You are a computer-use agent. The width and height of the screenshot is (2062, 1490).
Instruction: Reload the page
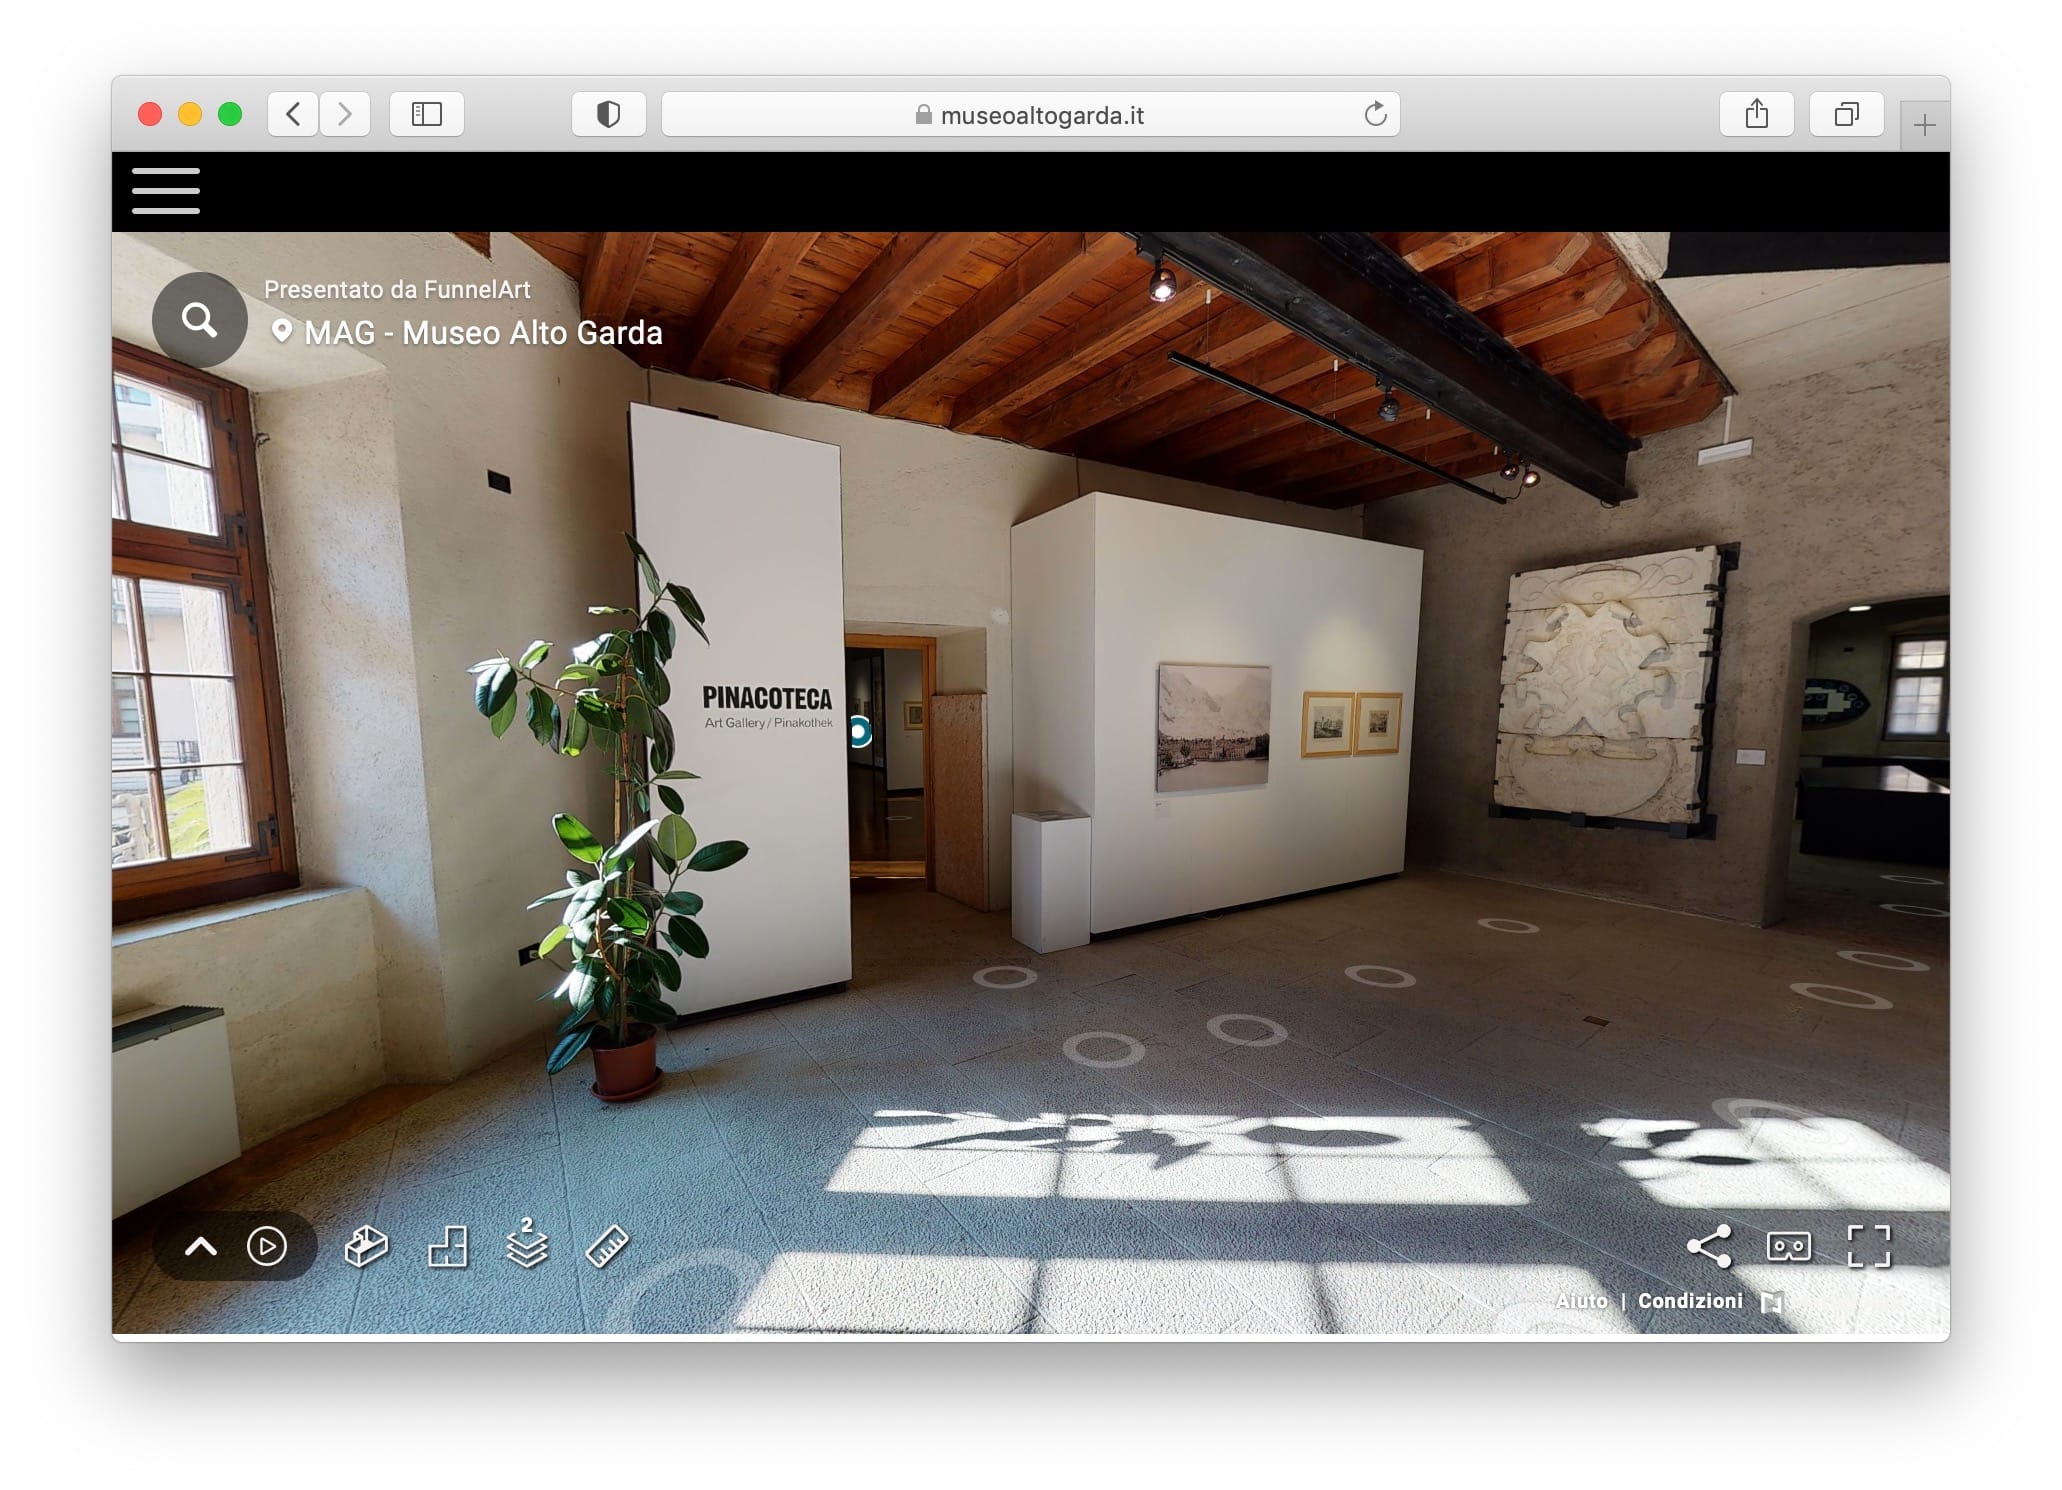point(1375,114)
